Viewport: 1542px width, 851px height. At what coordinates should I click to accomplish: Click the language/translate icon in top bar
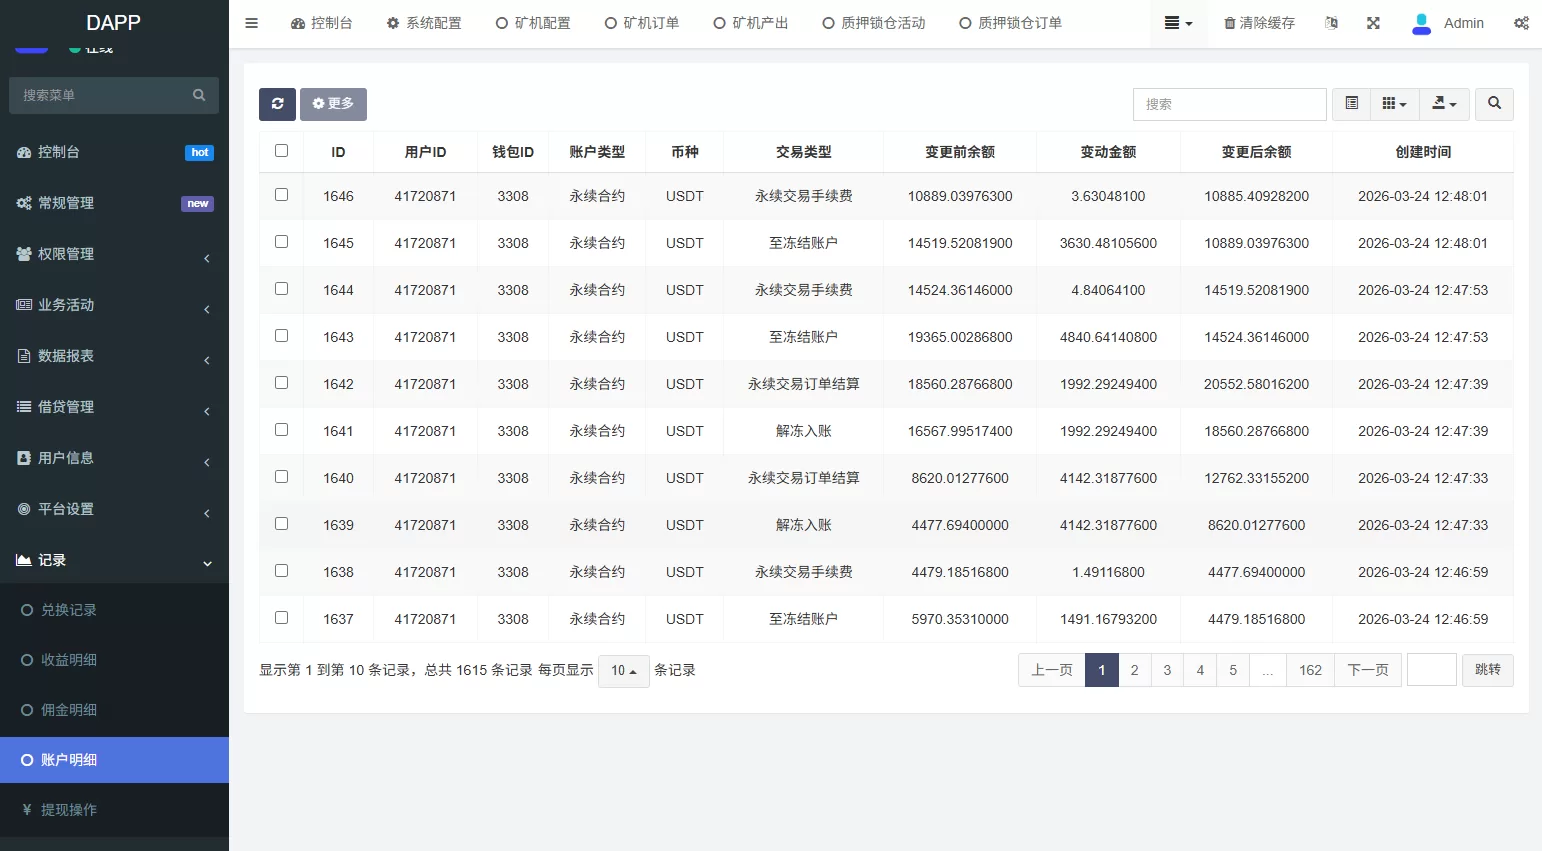[1331, 22]
